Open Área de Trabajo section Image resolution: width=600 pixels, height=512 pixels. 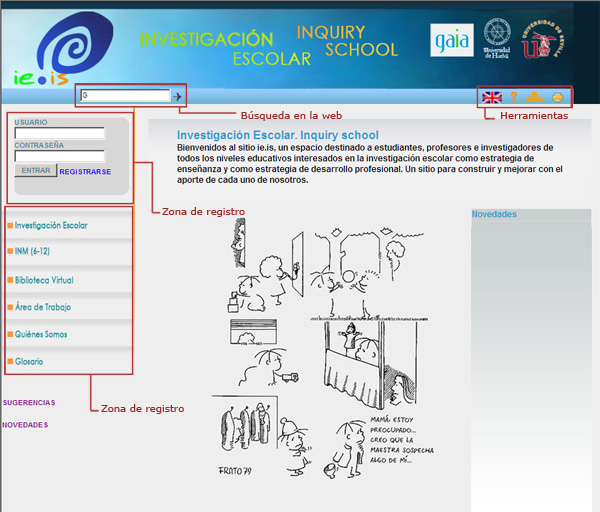(43, 307)
